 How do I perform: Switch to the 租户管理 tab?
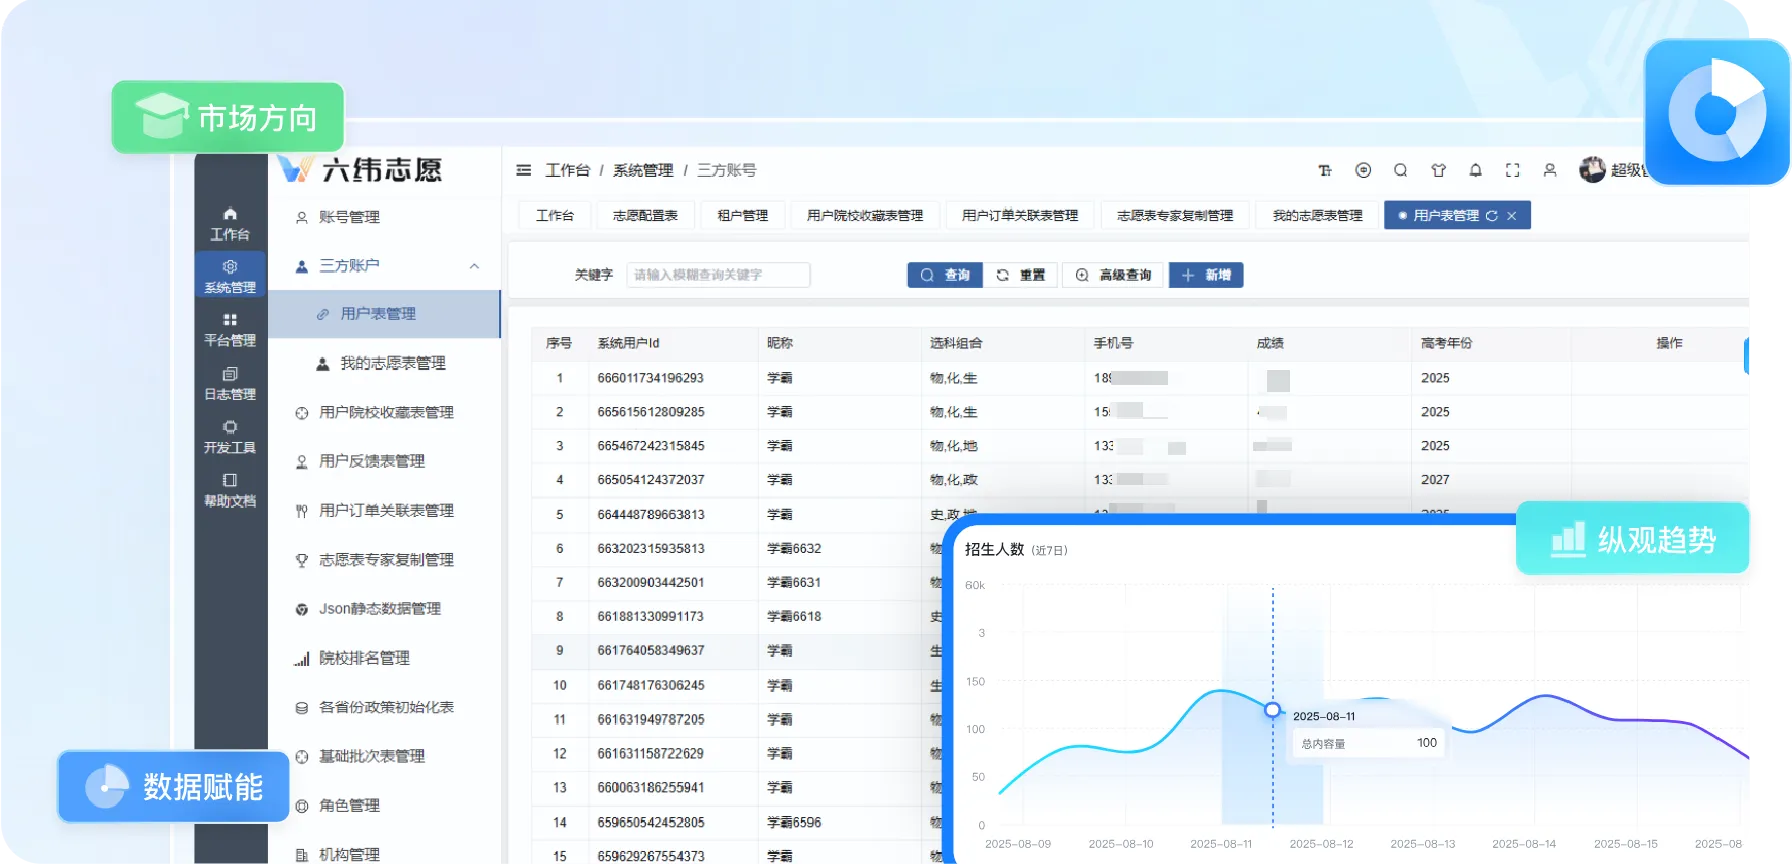(742, 216)
